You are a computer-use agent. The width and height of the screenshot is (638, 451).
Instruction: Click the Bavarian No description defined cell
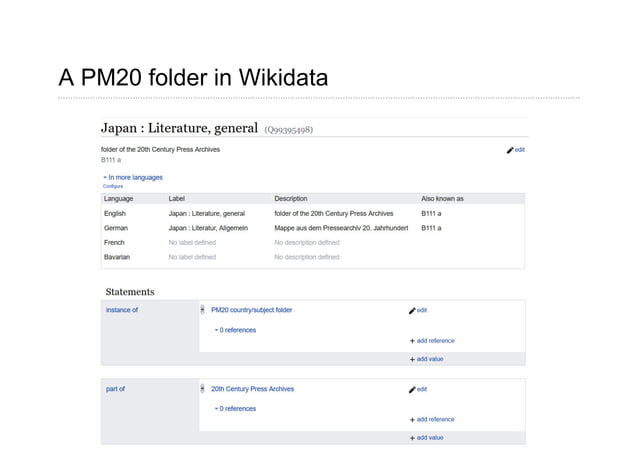(x=306, y=257)
